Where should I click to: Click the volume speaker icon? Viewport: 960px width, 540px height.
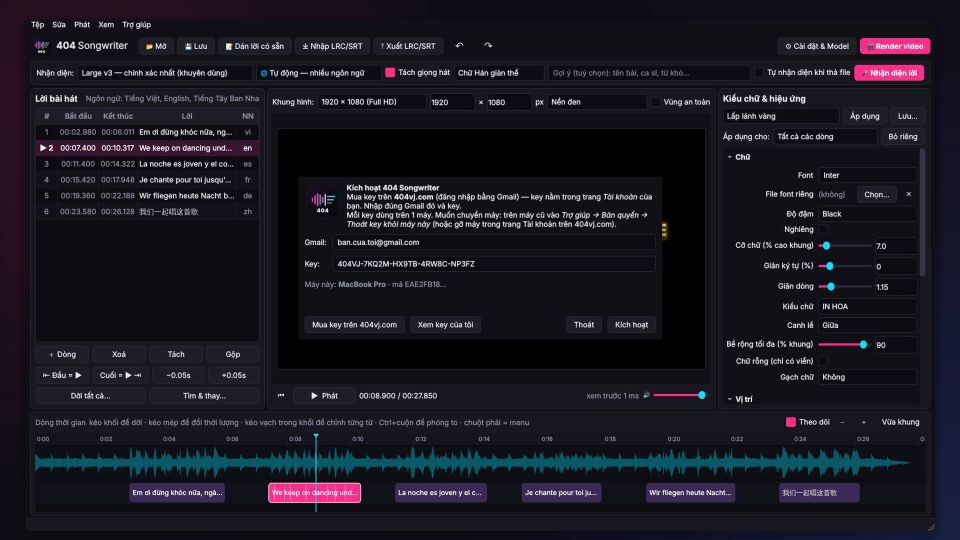(x=646, y=396)
